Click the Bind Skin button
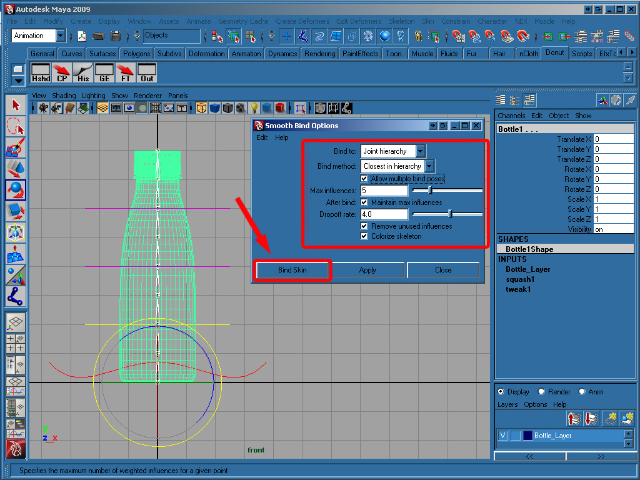The image size is (640, 480). point(291,270)
